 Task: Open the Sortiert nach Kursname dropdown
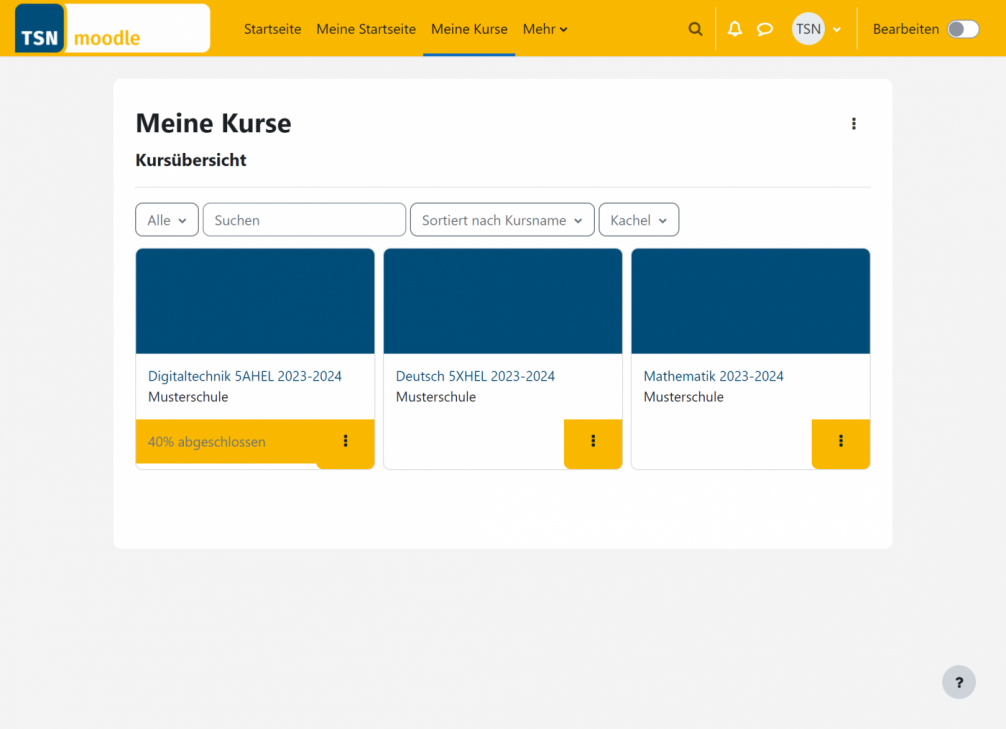click(x=501, y=220)
